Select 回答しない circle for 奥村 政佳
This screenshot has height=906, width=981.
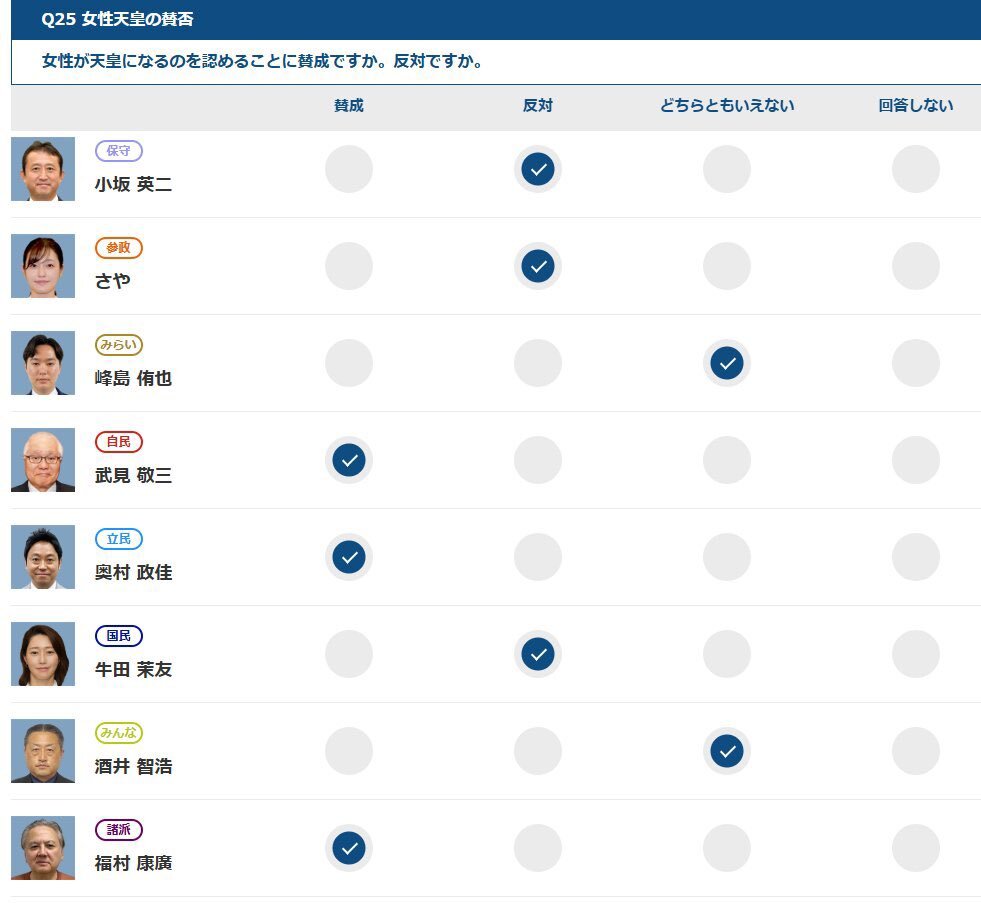(915, 557)
